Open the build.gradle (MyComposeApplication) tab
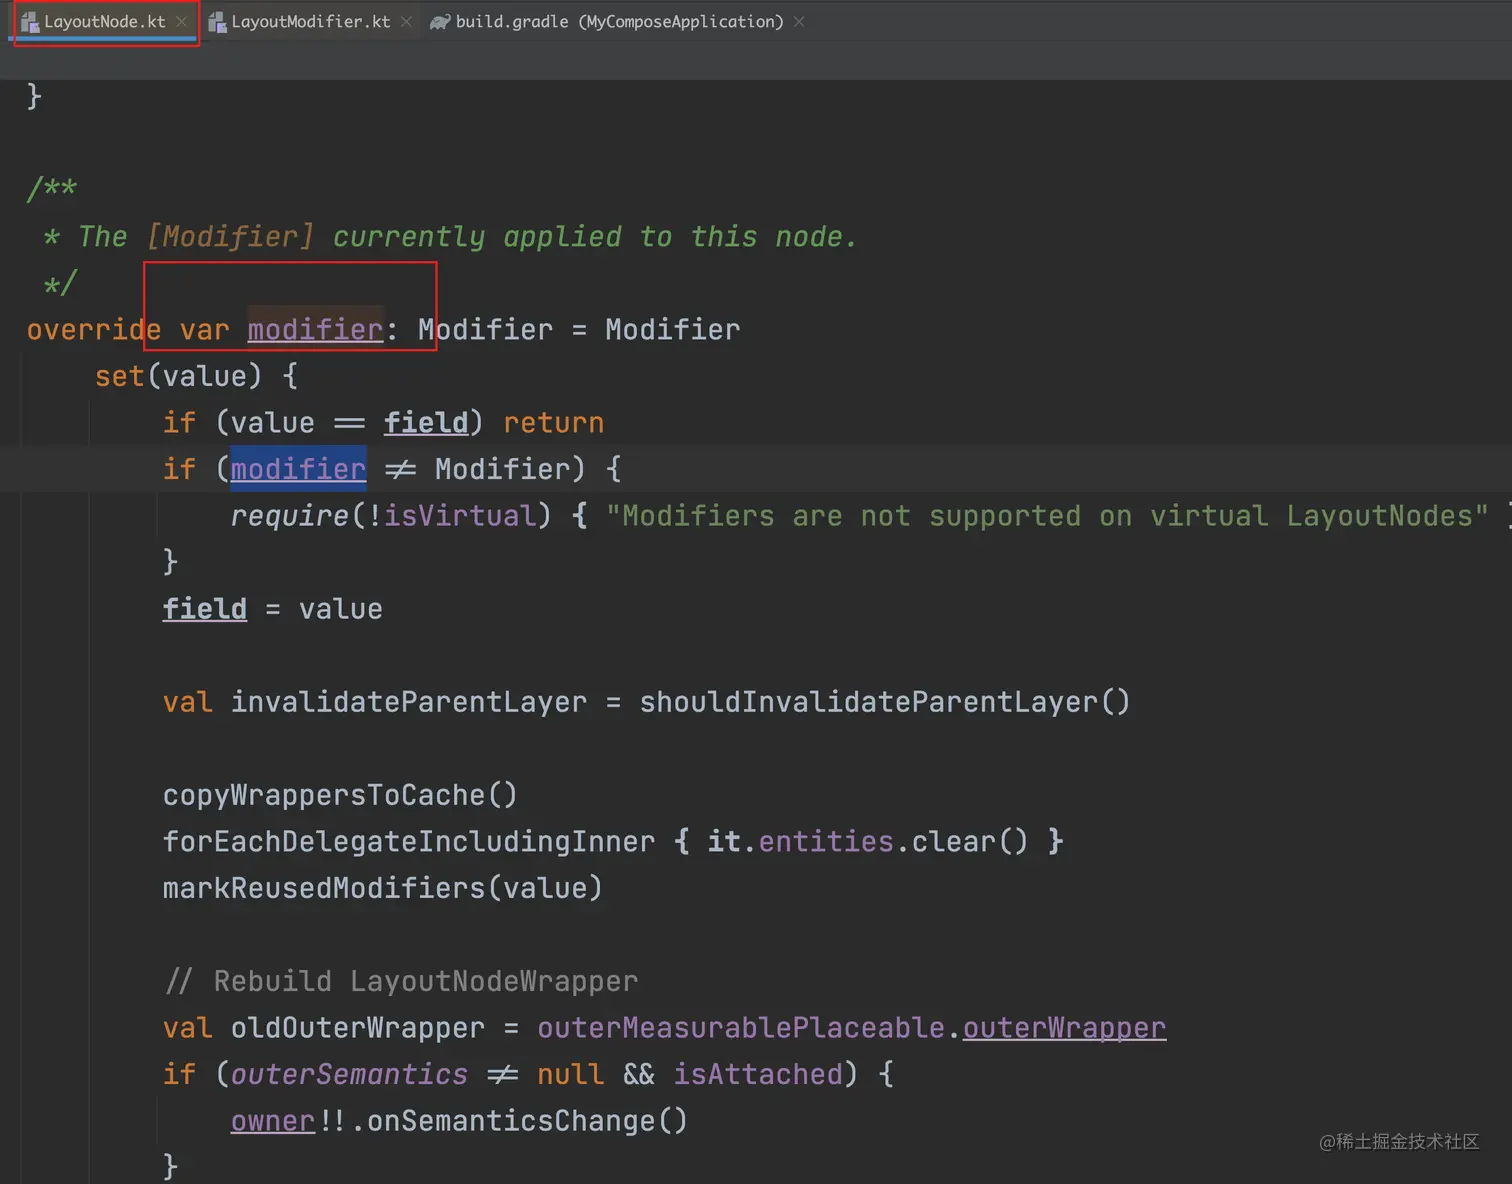Screen dimensions: 1512x1184 pyautogui.click(x=619, y=21)
